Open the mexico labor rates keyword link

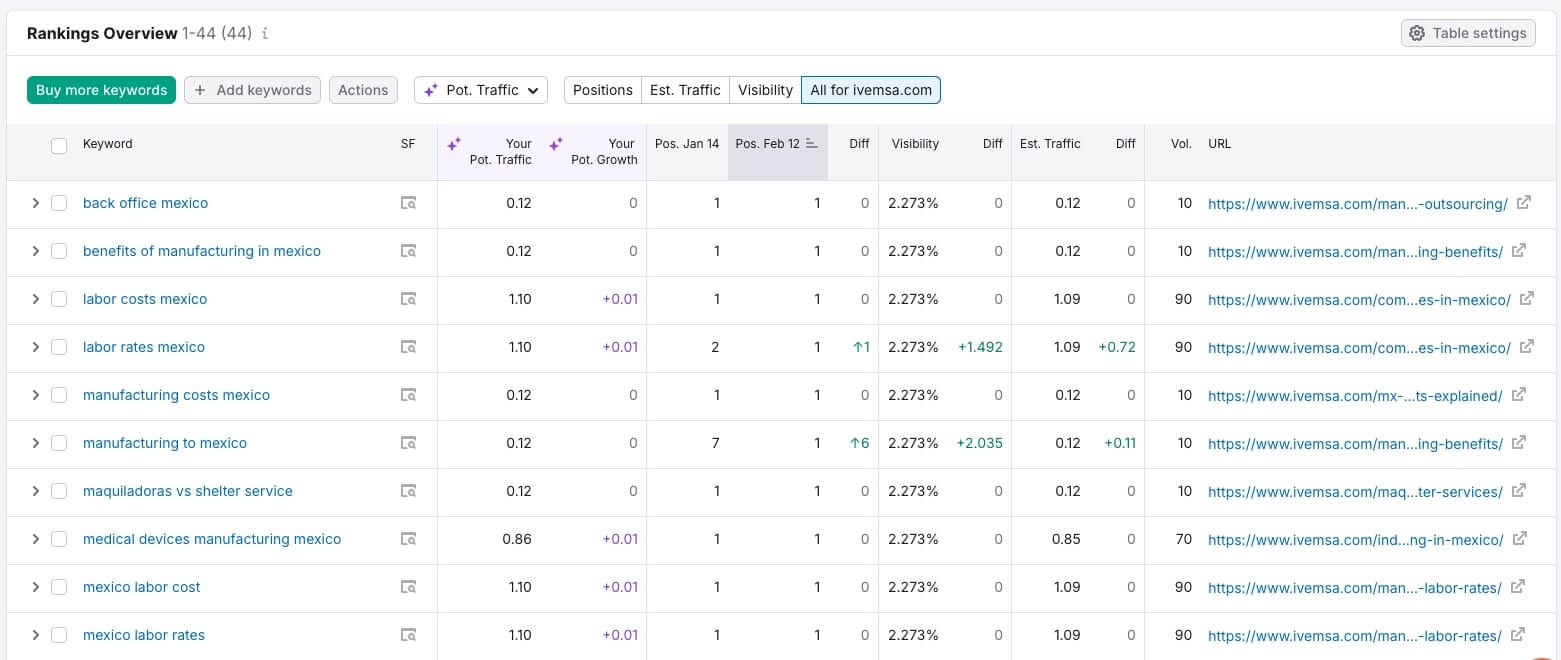click(144, 635)
